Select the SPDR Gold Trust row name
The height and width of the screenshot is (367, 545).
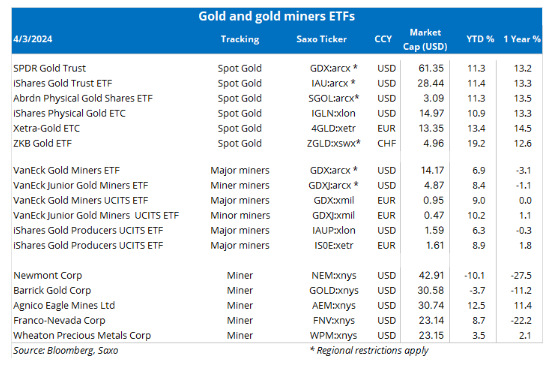(x=49, y=68)
